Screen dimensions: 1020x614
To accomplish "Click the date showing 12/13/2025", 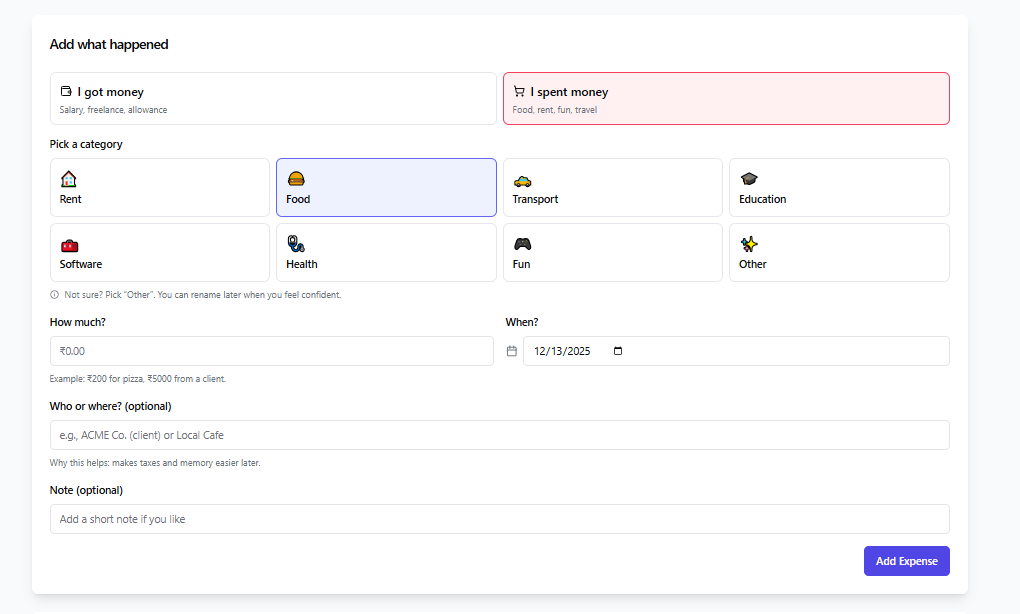I will point(560,351).
